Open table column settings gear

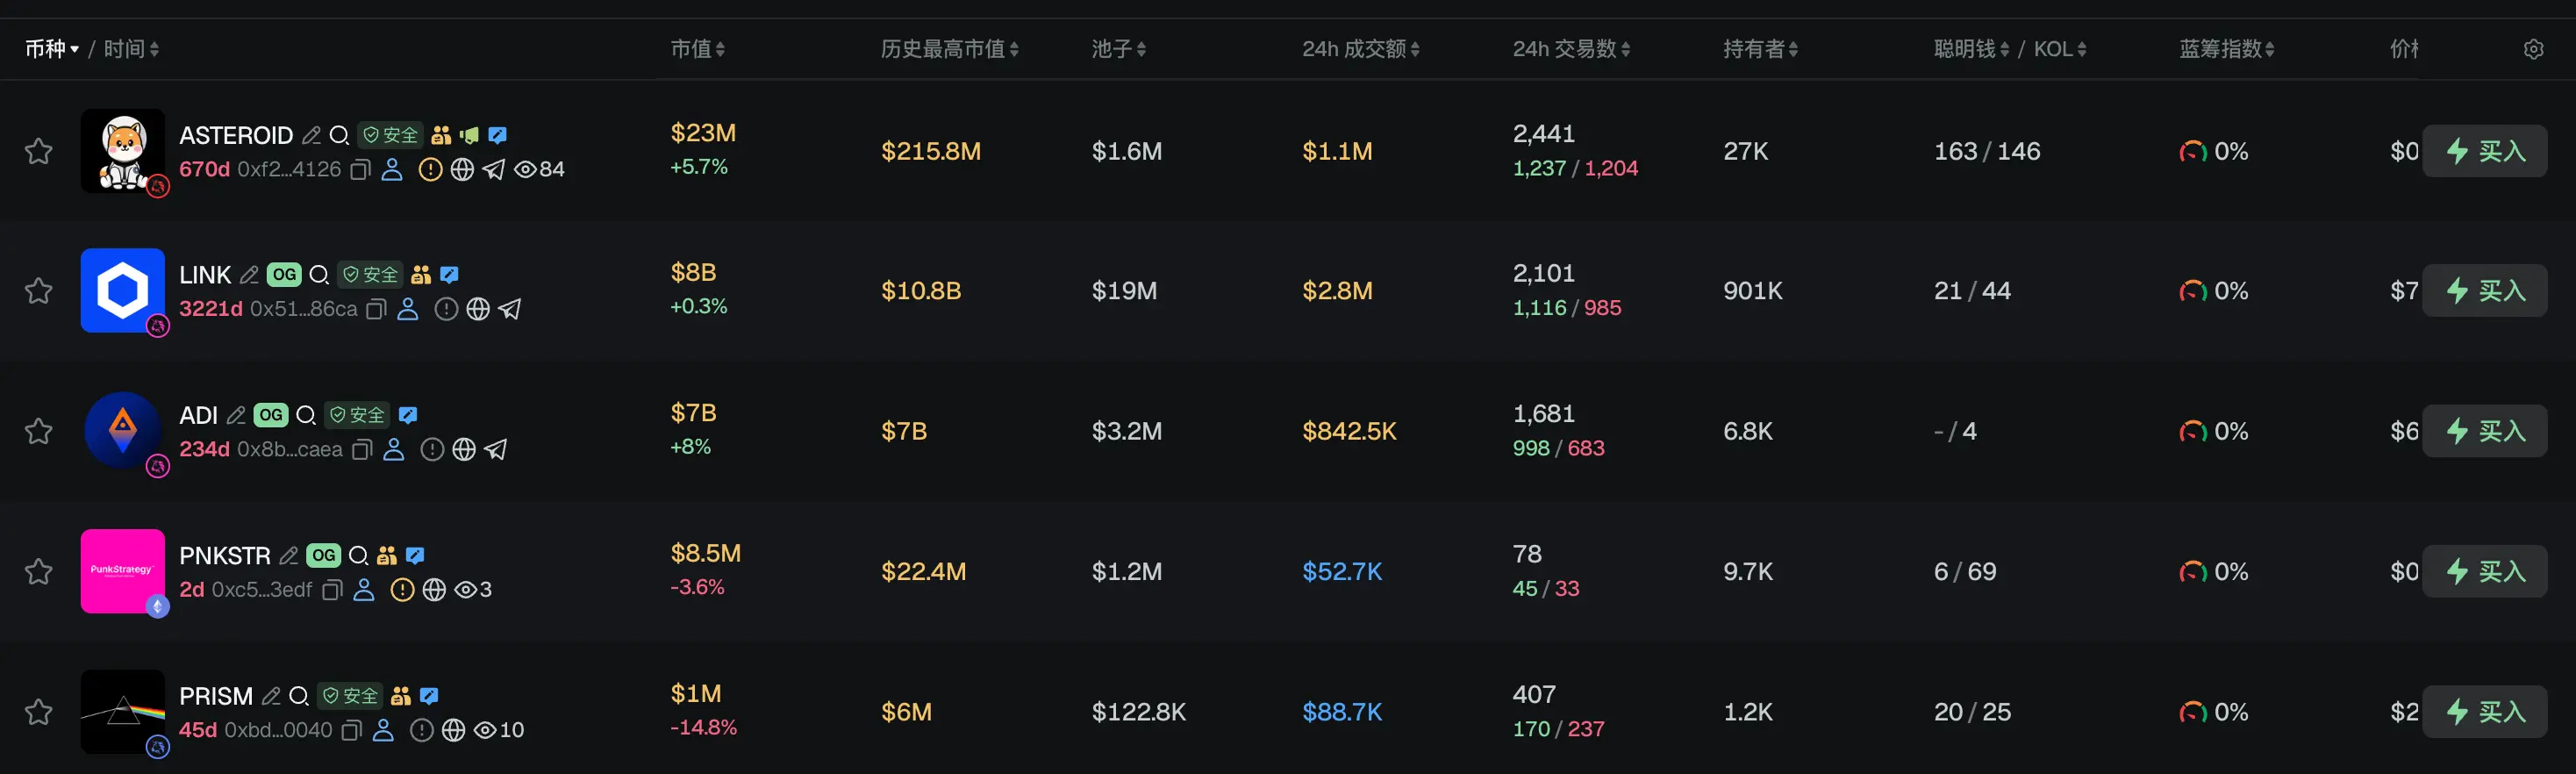[2534, 49]
